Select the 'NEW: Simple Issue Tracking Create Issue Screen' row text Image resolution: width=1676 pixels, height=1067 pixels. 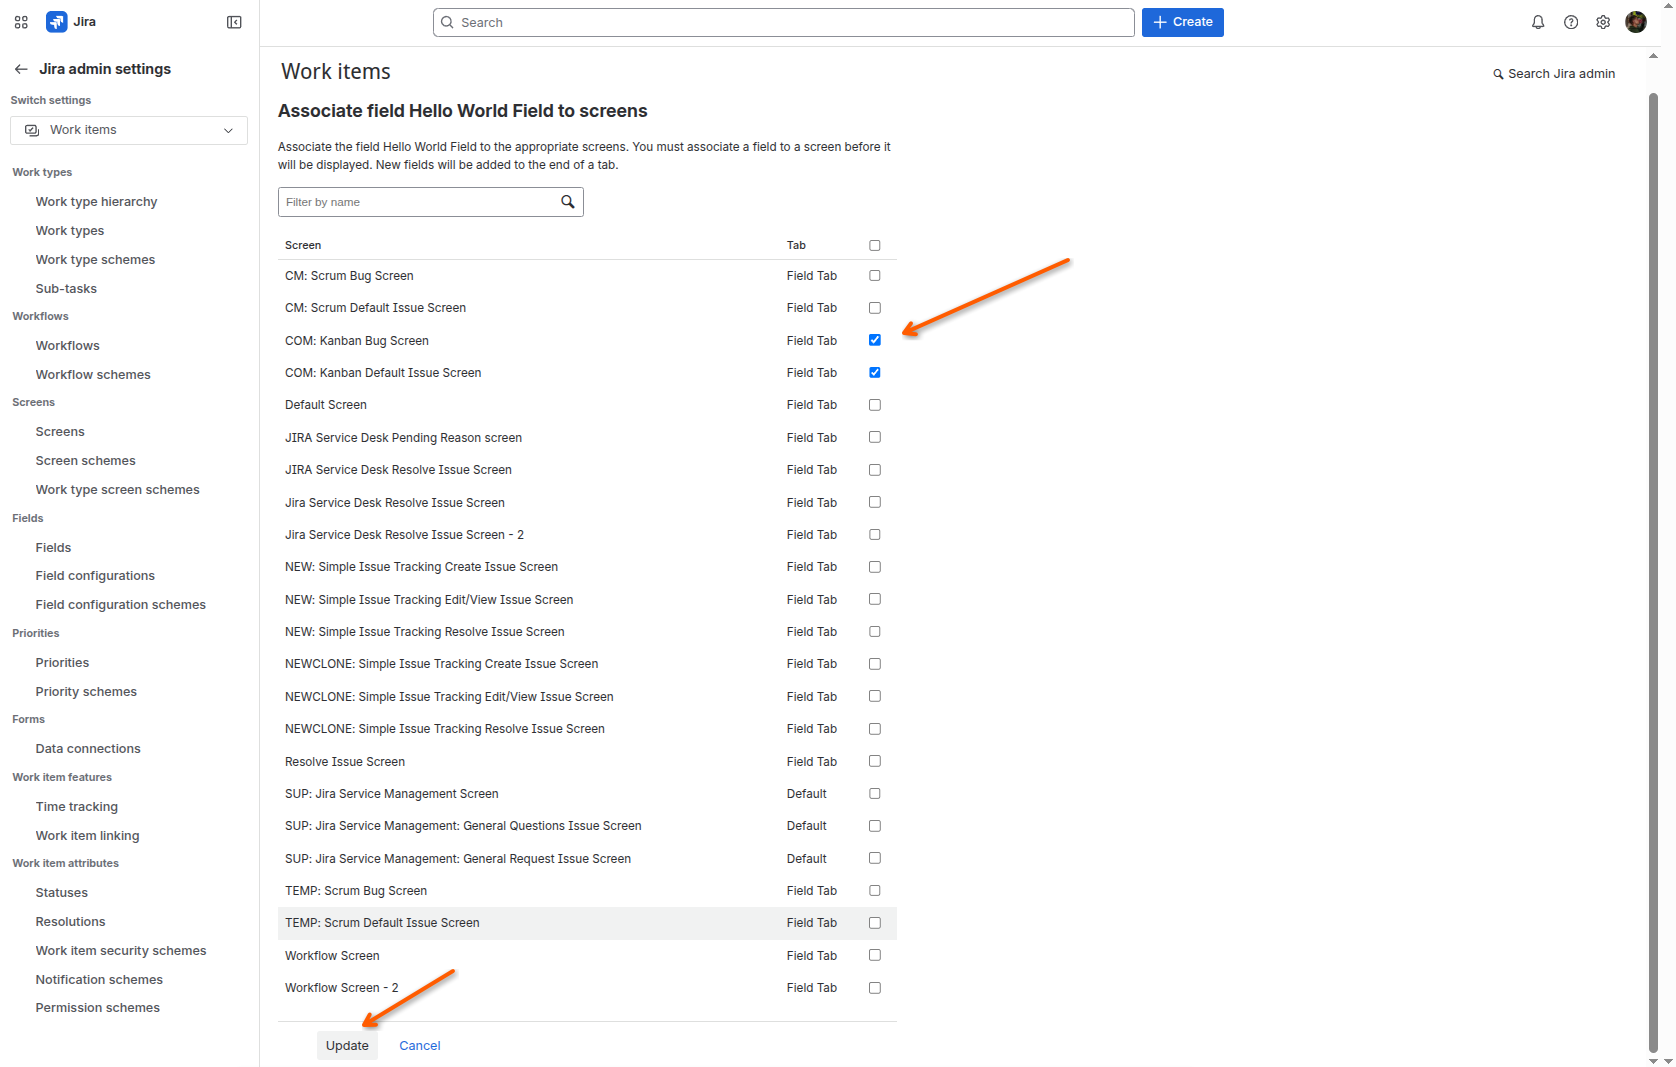pyautogui.click(x=421, y=567)
